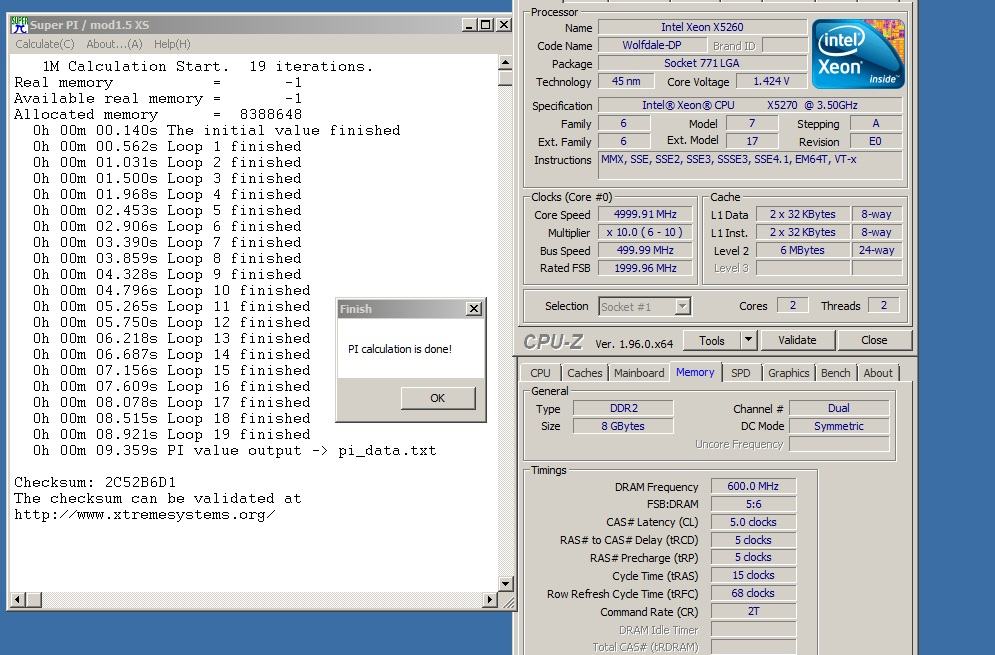Click the CPU-Z logo text

coord(553,342)
